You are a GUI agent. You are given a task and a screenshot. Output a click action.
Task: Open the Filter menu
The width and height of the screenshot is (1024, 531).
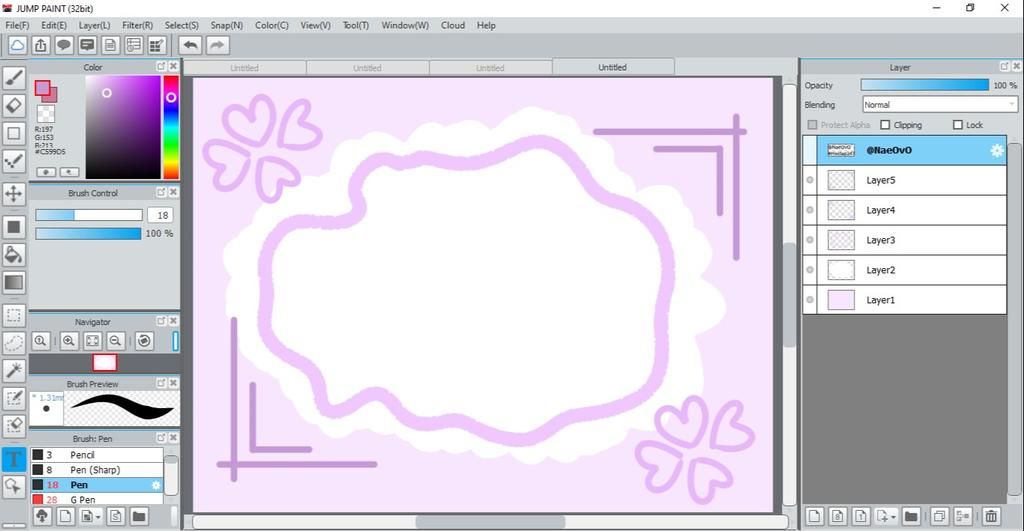tap(137, 25)
